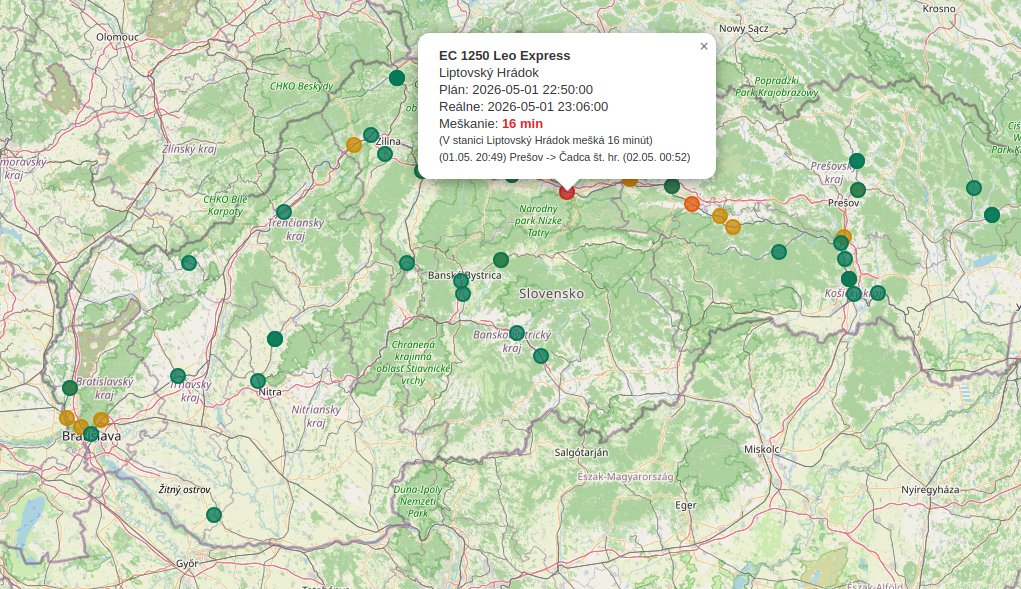The height and width of the screenshot is (589, 1021).
Task: Select lower green marker at Banská Bystrica
Action: (x=463, y=294)
